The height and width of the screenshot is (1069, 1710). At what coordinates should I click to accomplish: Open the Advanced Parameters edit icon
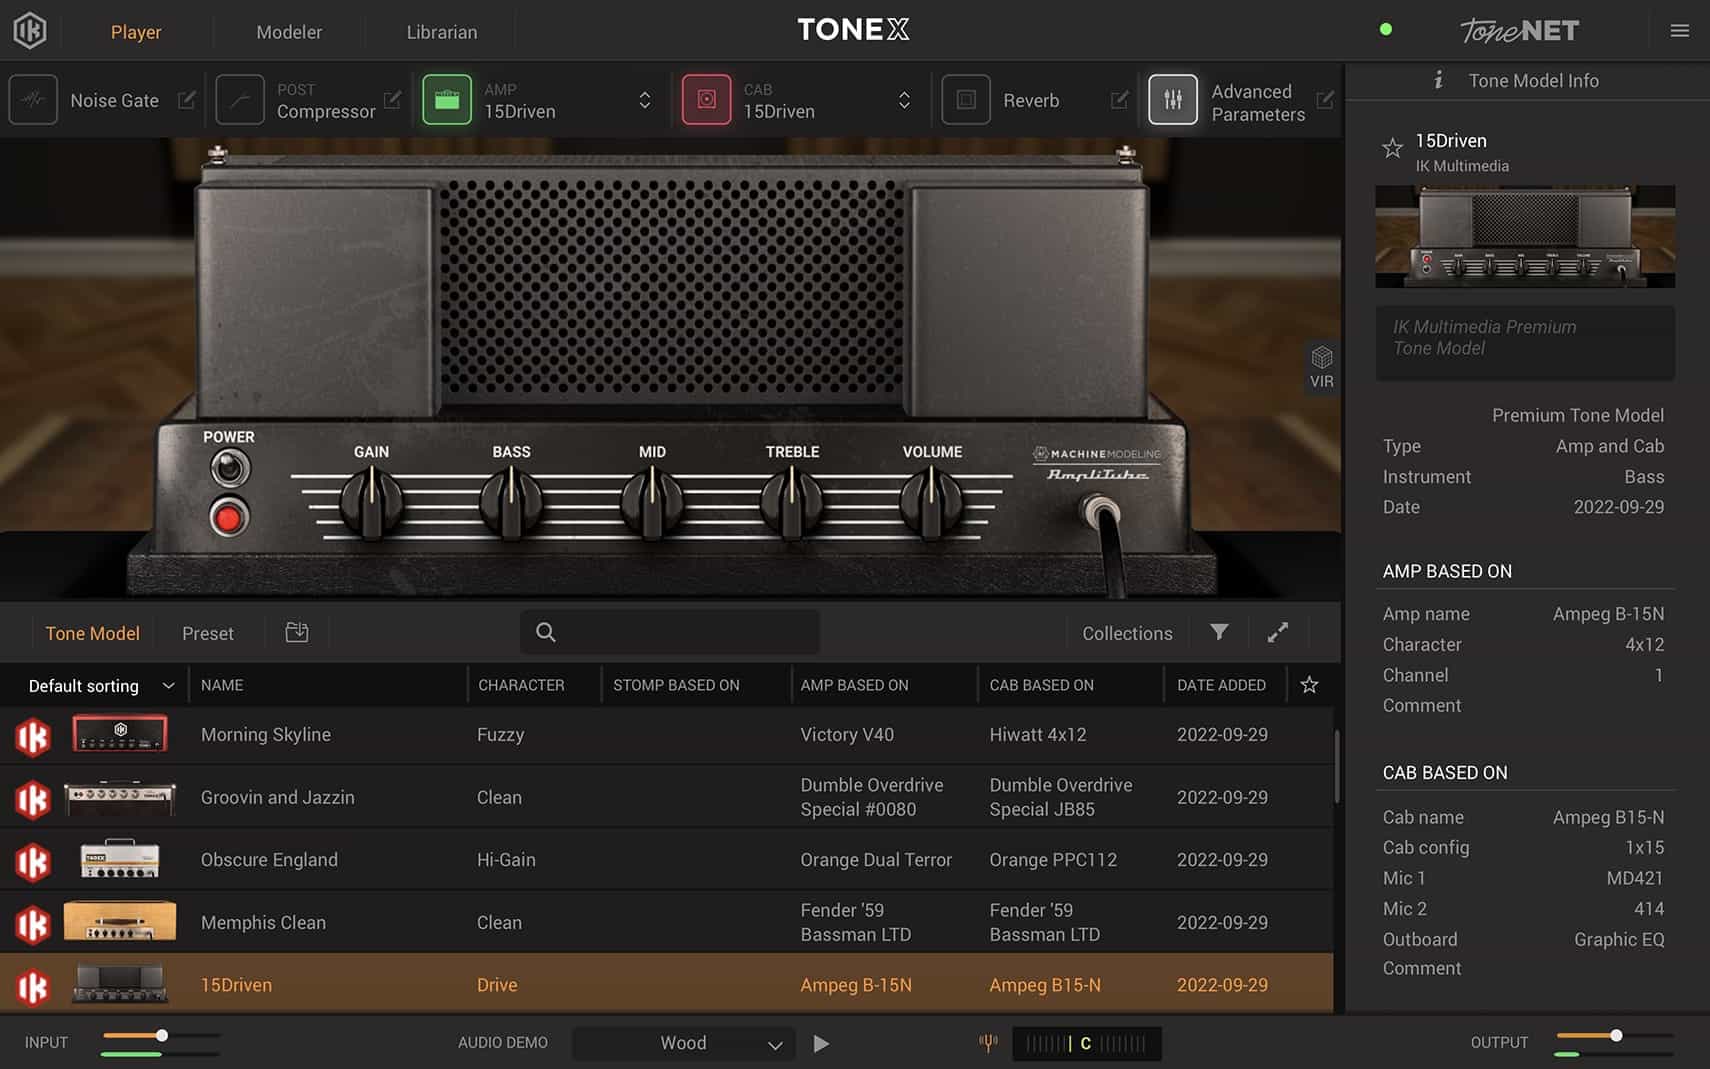click(1325, 100)
